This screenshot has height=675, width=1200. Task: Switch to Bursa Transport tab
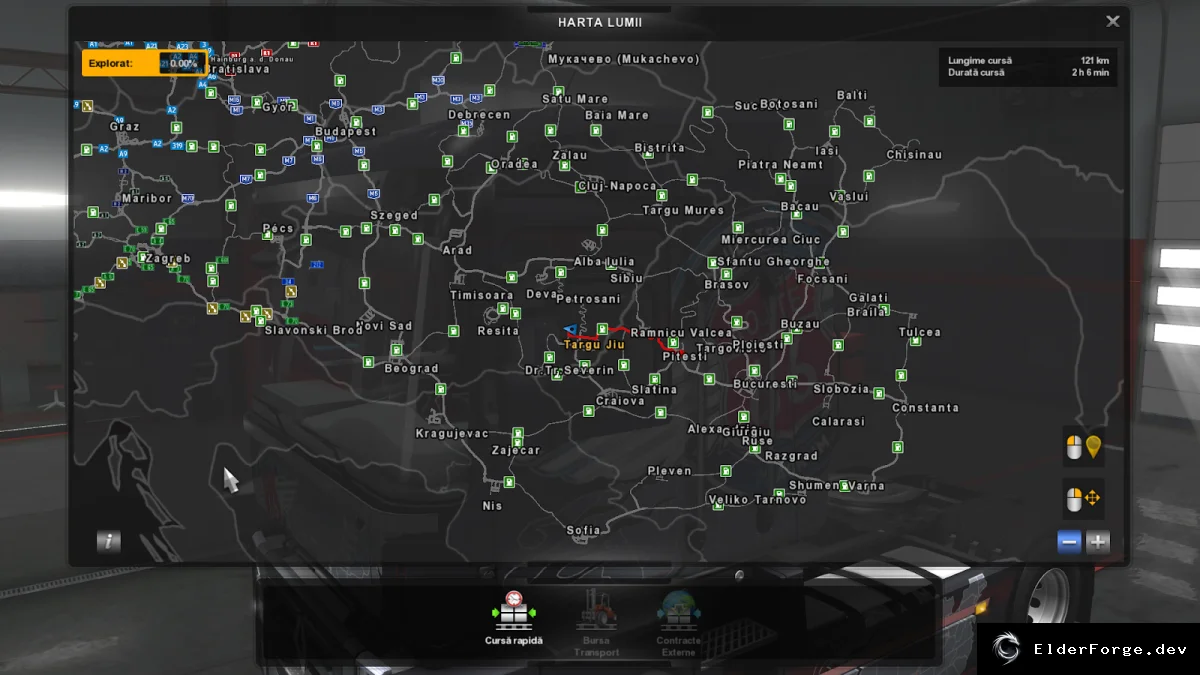(596, 622)
